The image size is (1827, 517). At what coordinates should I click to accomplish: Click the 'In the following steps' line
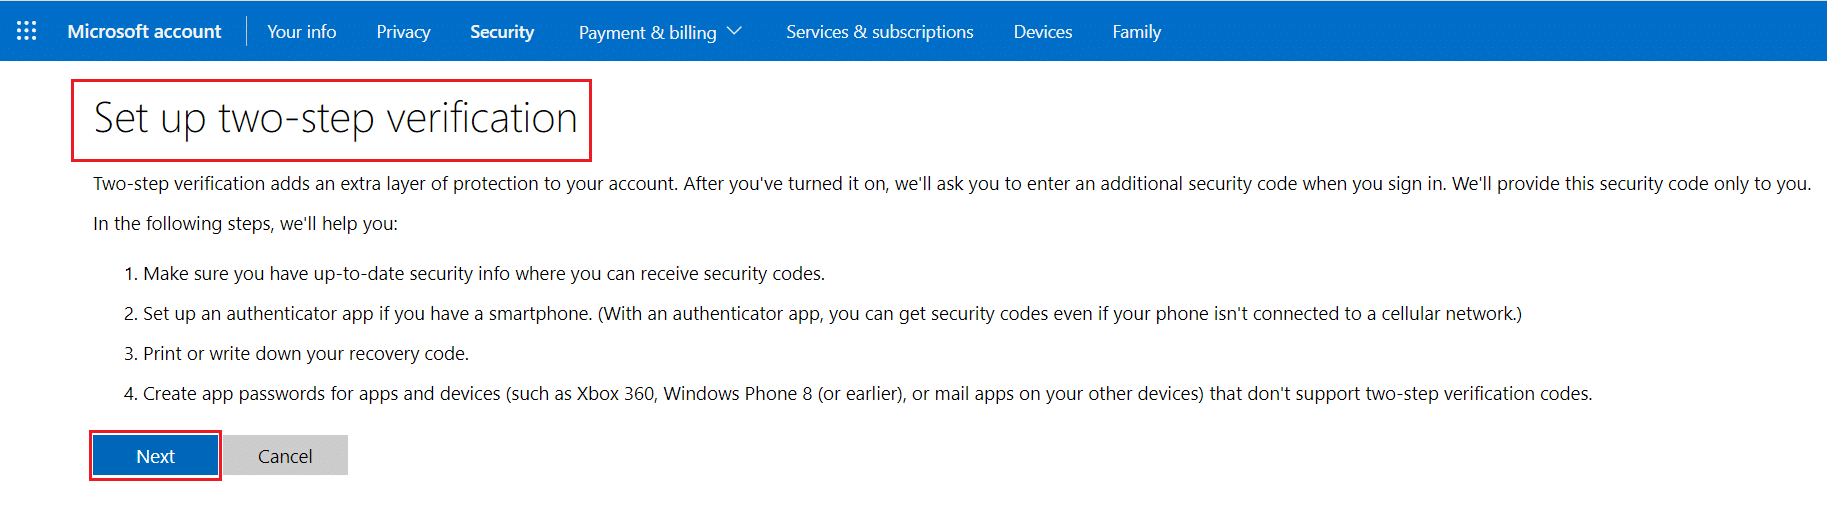tap(245, 224)
